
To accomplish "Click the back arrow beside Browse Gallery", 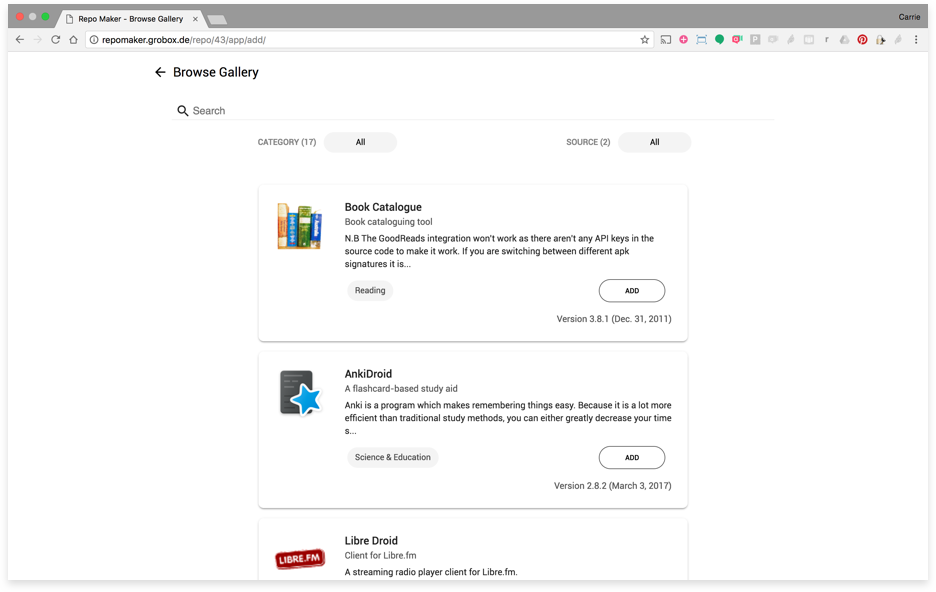I will pyautogui.click(x=160, y=73).
